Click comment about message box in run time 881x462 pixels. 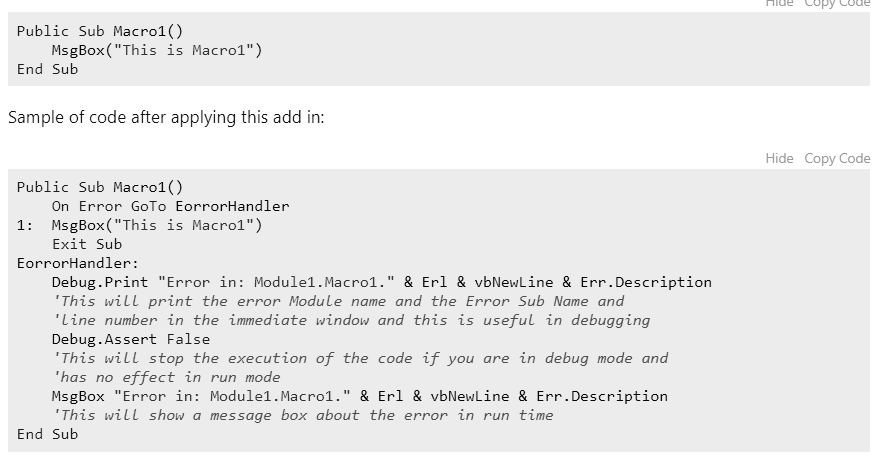(x=303, y=415)
